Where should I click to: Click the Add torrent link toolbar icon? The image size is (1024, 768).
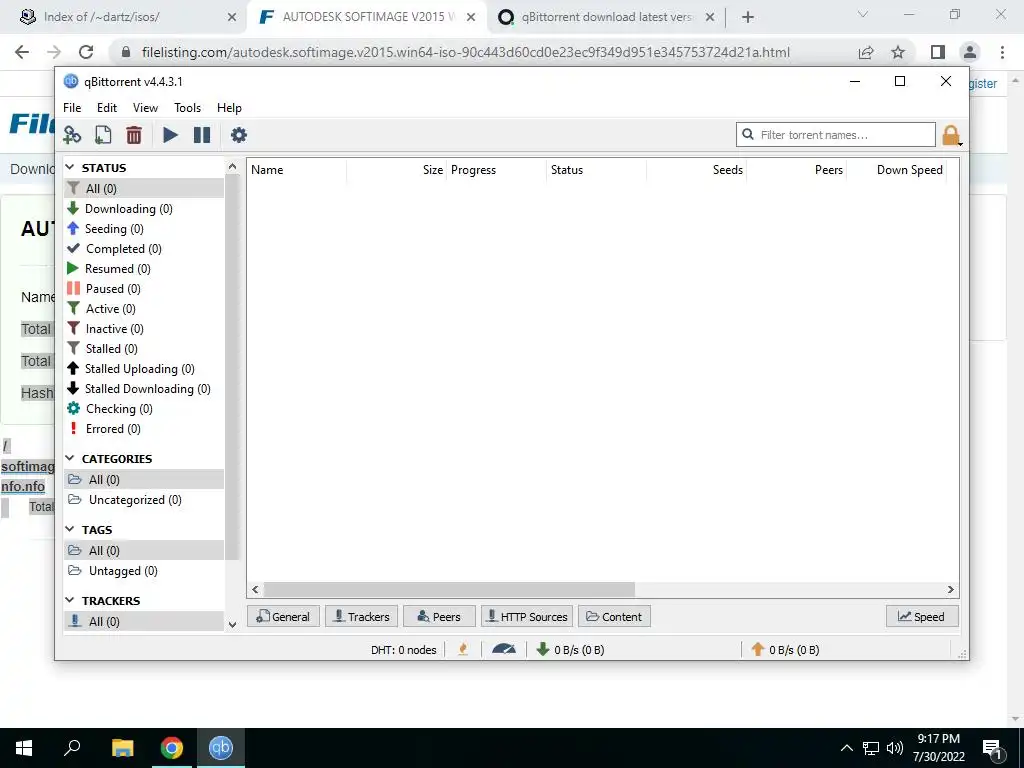coord(72,135)
